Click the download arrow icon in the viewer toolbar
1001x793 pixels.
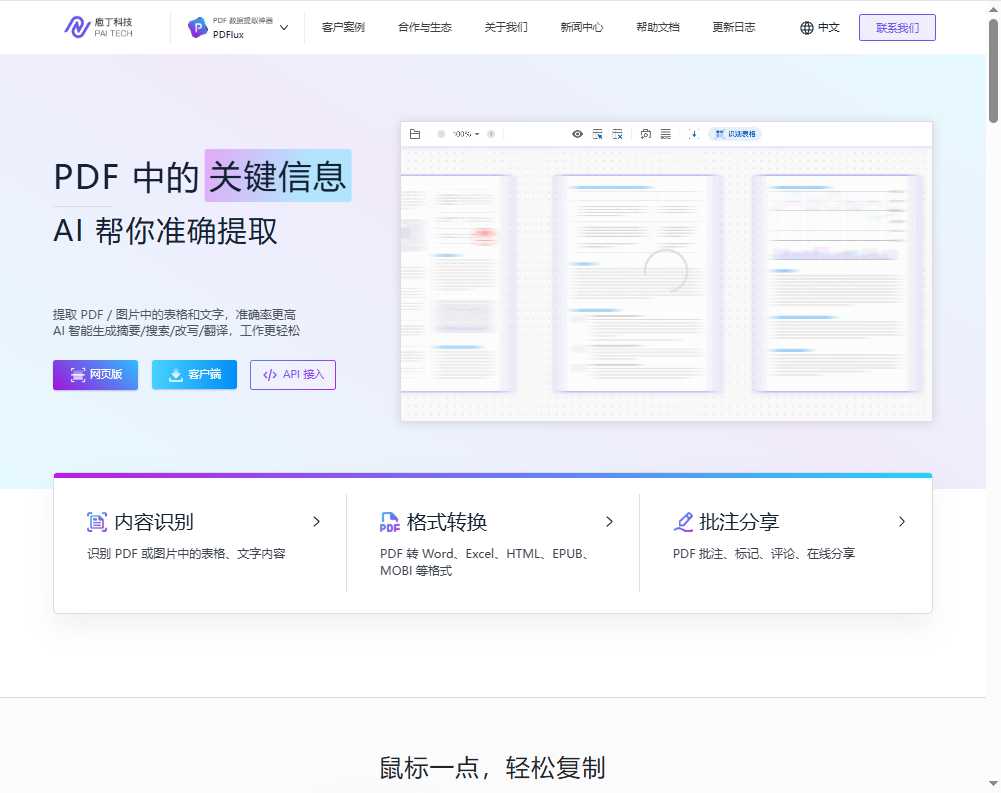click(693, 134)
